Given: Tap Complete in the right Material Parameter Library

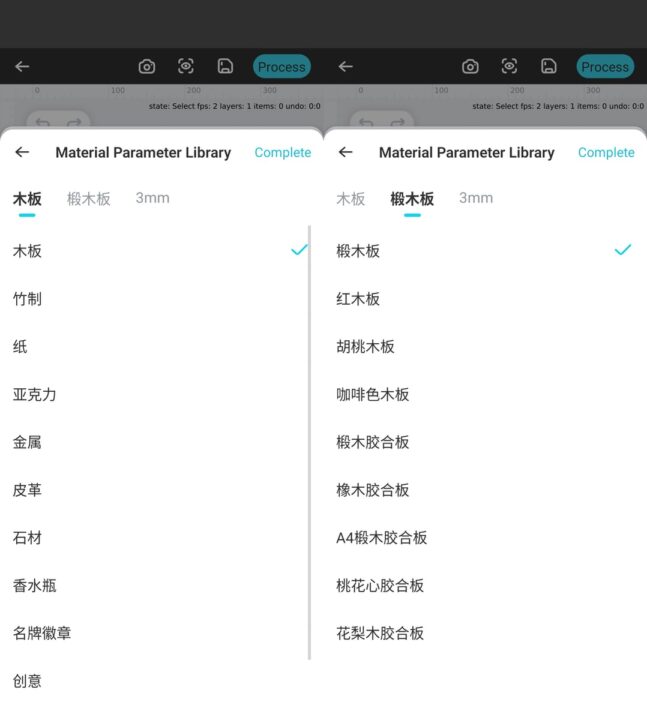Looking at the screenshot, I should [606, 153].
